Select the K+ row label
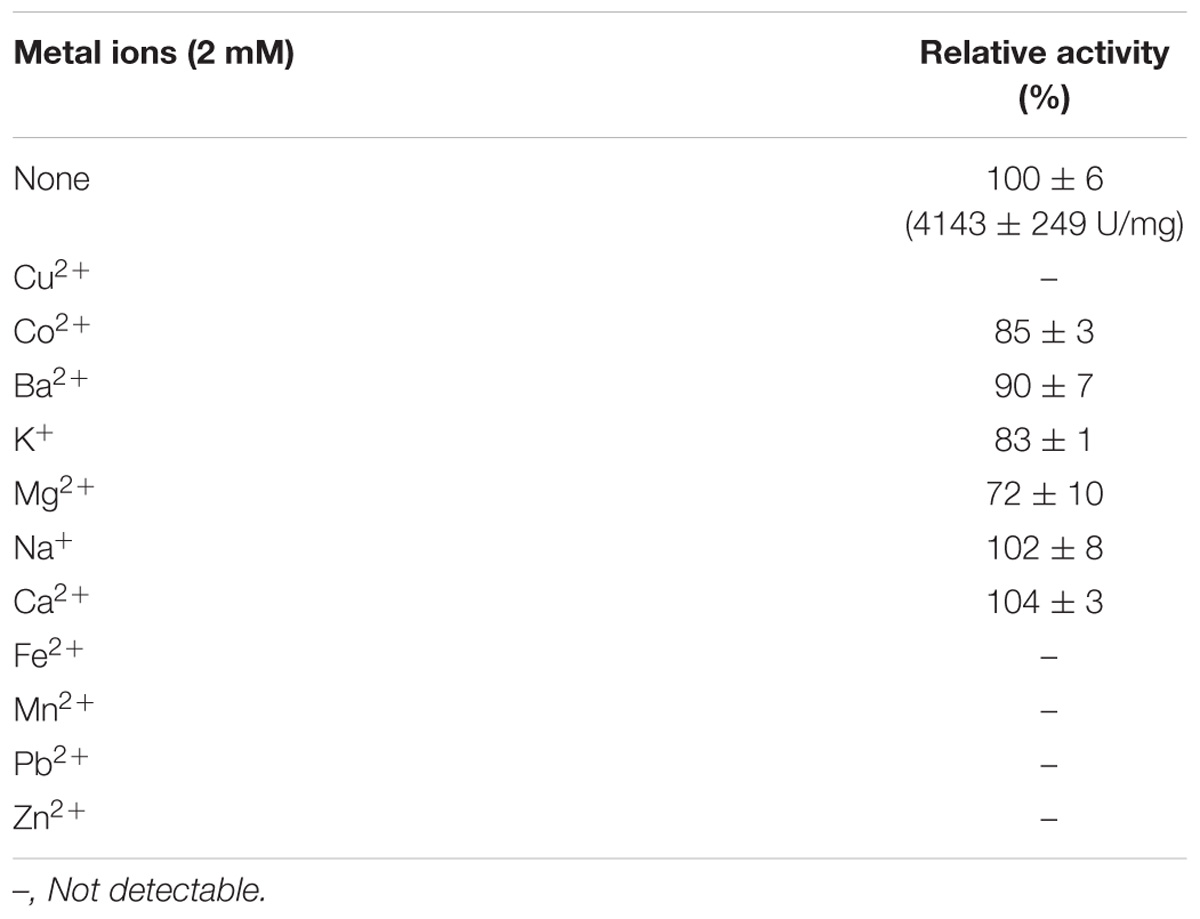The height and width of the screenshot is (919, 1200). tap(35, 440)
